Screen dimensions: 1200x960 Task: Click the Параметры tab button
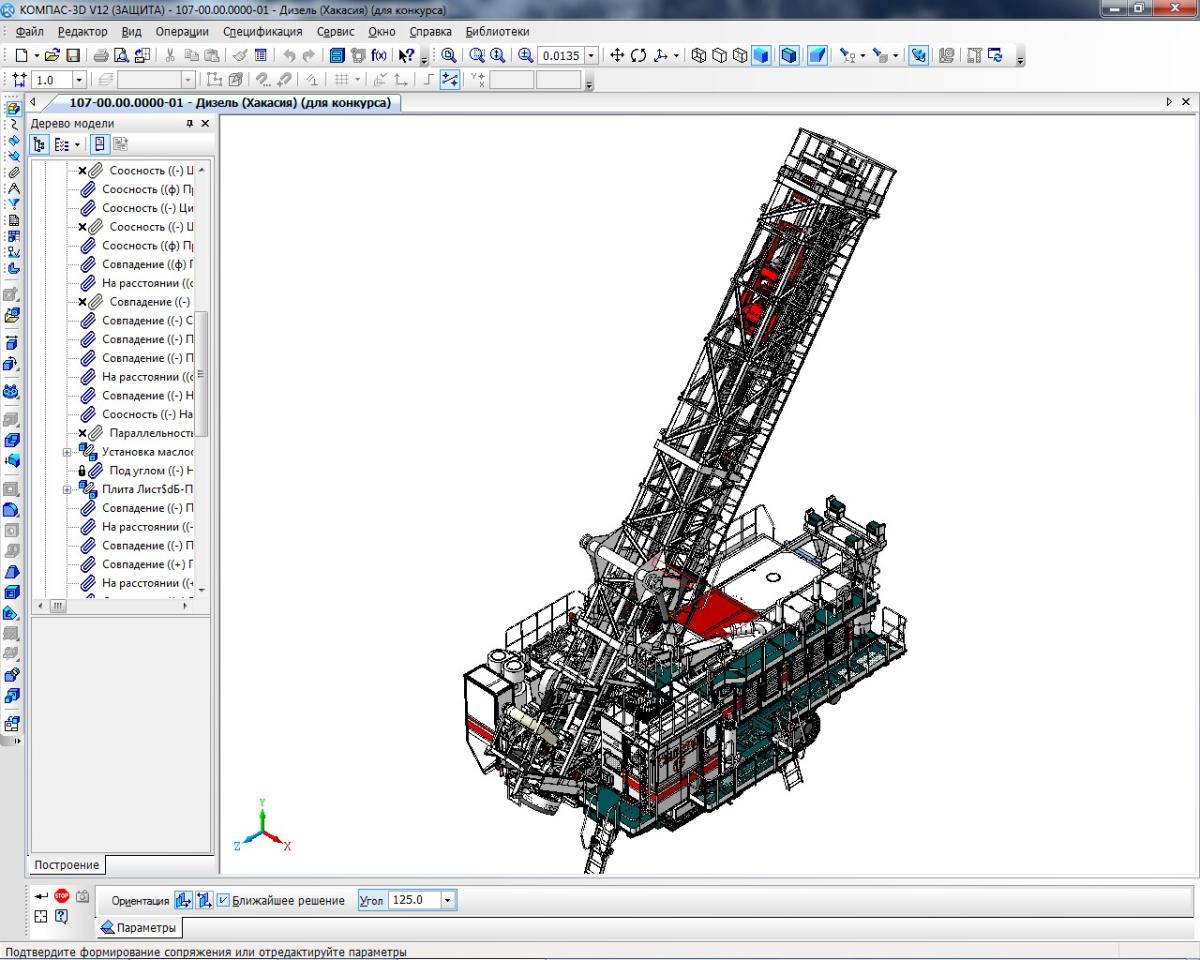click(138, 928)
